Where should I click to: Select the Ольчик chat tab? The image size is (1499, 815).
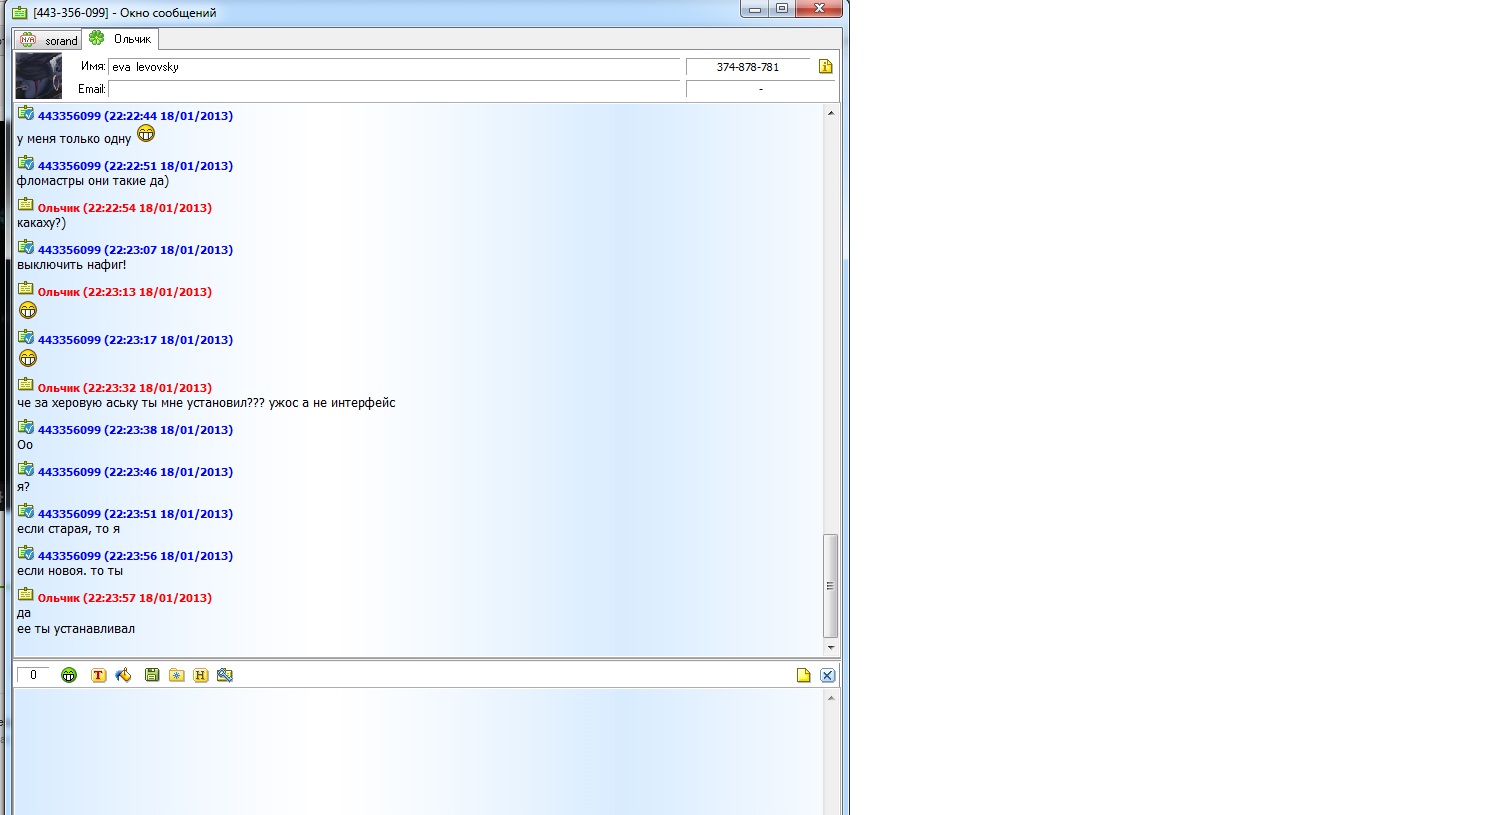coord(120,38)
